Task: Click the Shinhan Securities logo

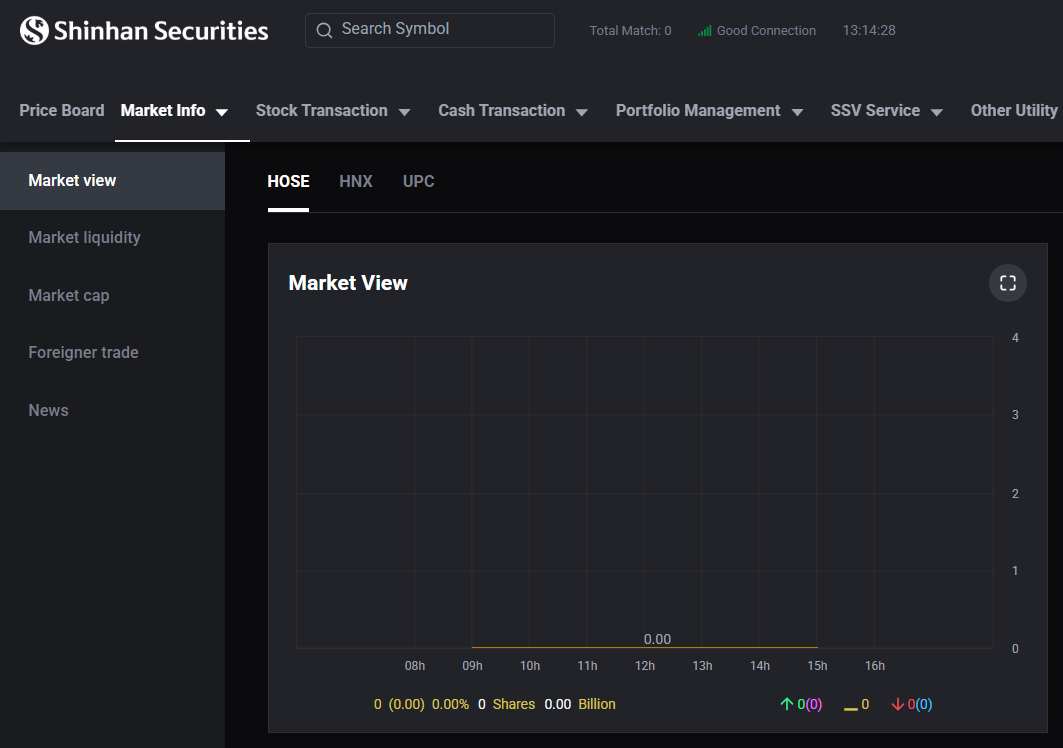Action: pyautogui.click(x=144, y=31)
